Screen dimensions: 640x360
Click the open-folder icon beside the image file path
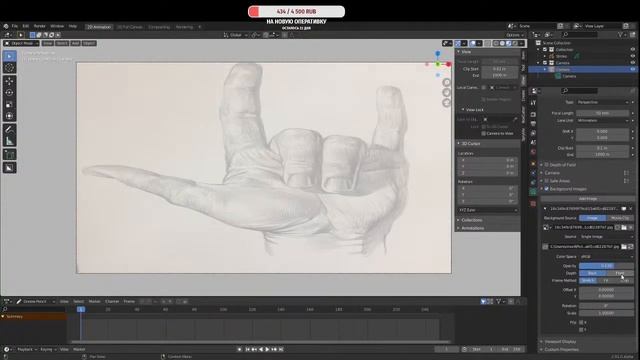coord(624,247)
